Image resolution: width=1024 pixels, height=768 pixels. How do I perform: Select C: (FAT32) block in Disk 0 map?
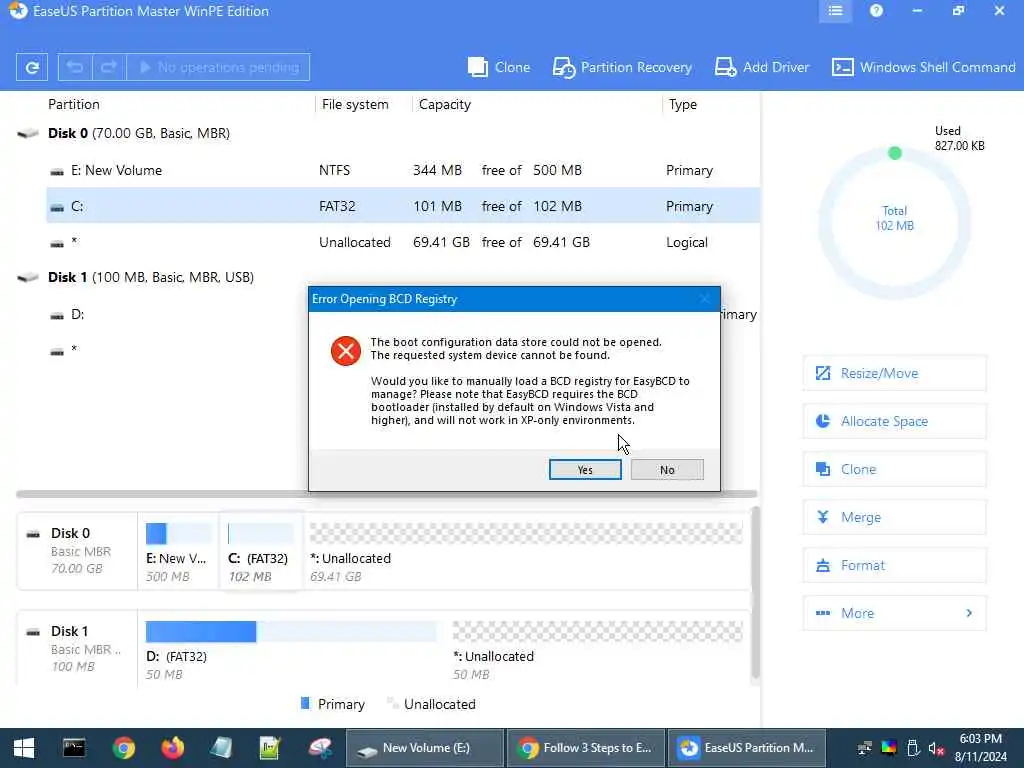point(260,552)
